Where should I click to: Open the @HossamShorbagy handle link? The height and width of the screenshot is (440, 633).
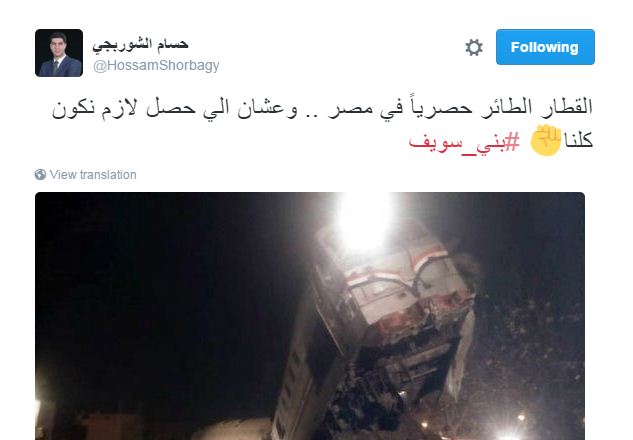pyautogui.click(x=156, y=65)
